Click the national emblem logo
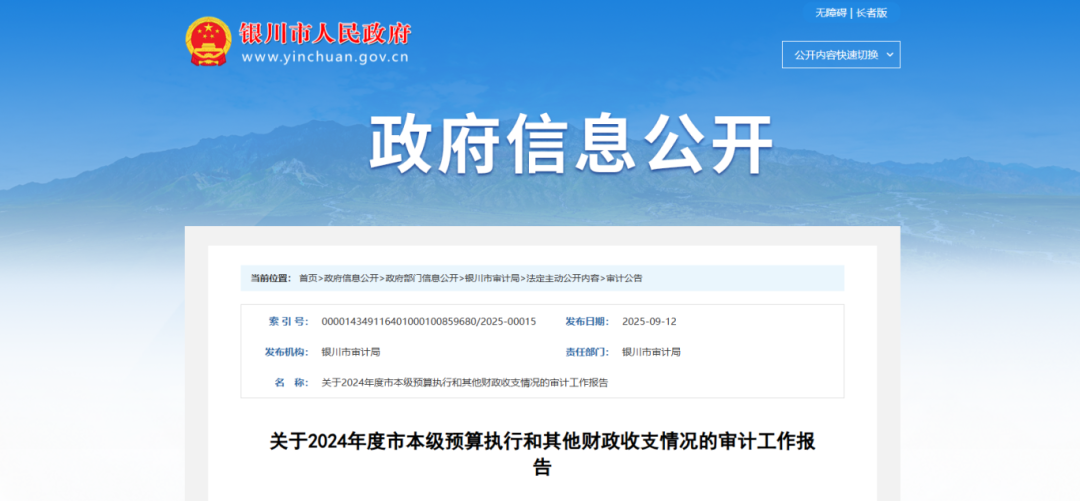This screenshot has width=1080, height=501. 208,42
